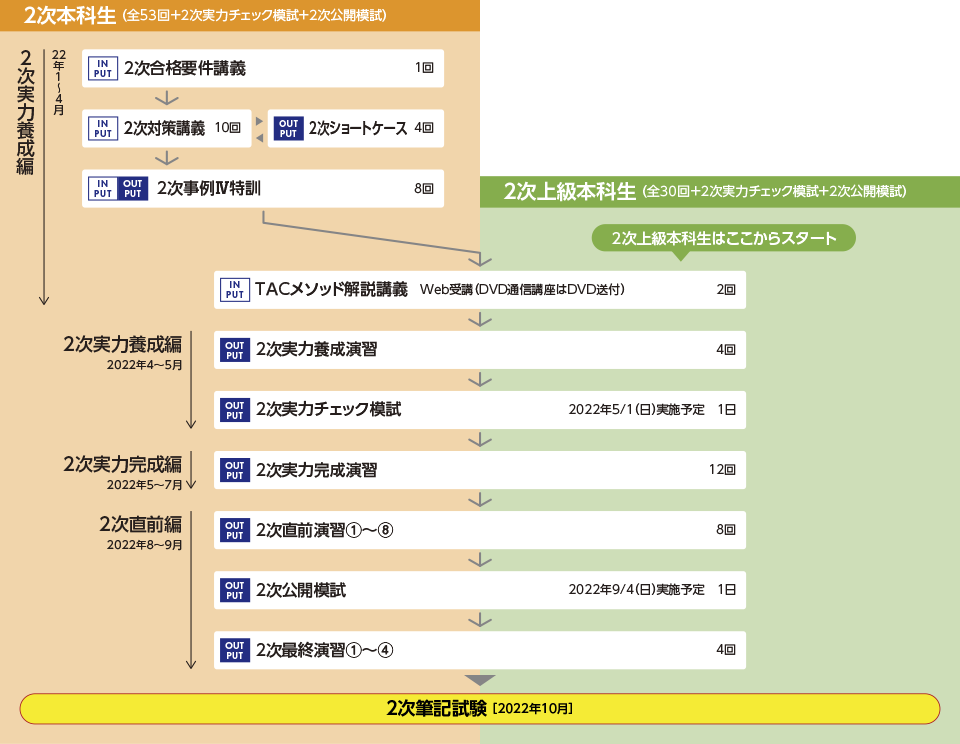Select the OUTPUT badge beside 2次実力養成演習
960x744 pixels.
point(234,350)
